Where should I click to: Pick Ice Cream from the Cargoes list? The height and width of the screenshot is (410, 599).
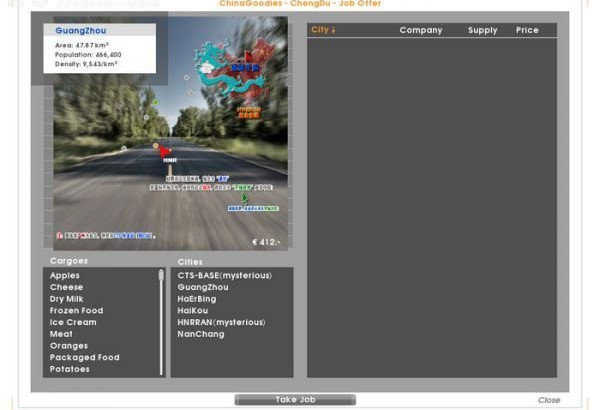click(73, 322)
